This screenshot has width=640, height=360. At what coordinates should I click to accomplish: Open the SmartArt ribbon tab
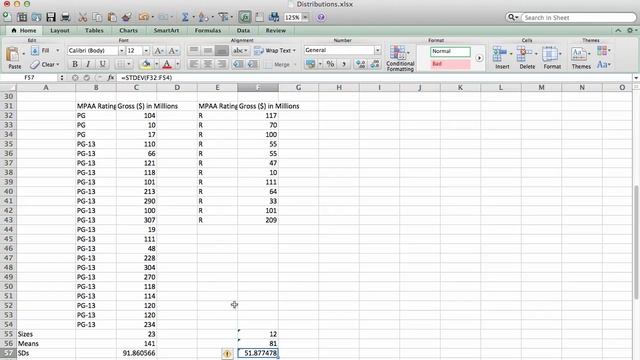pyautogui.click(x=166, y=31)
